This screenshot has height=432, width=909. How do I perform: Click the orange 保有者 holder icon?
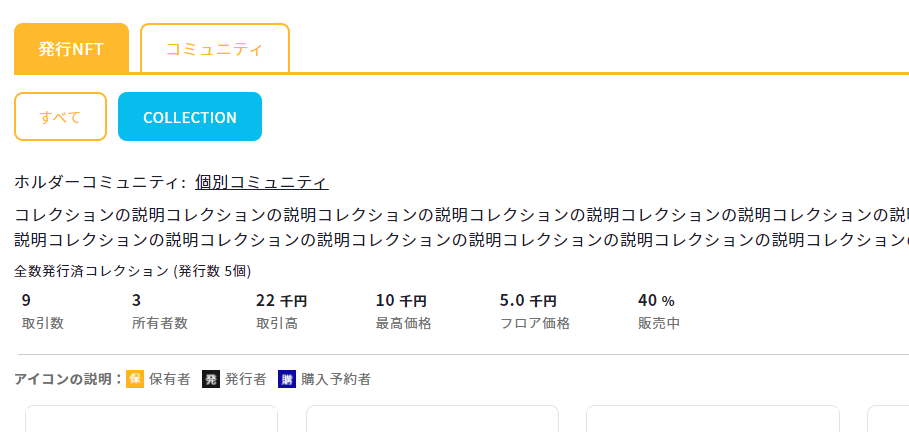coord(134,379)
